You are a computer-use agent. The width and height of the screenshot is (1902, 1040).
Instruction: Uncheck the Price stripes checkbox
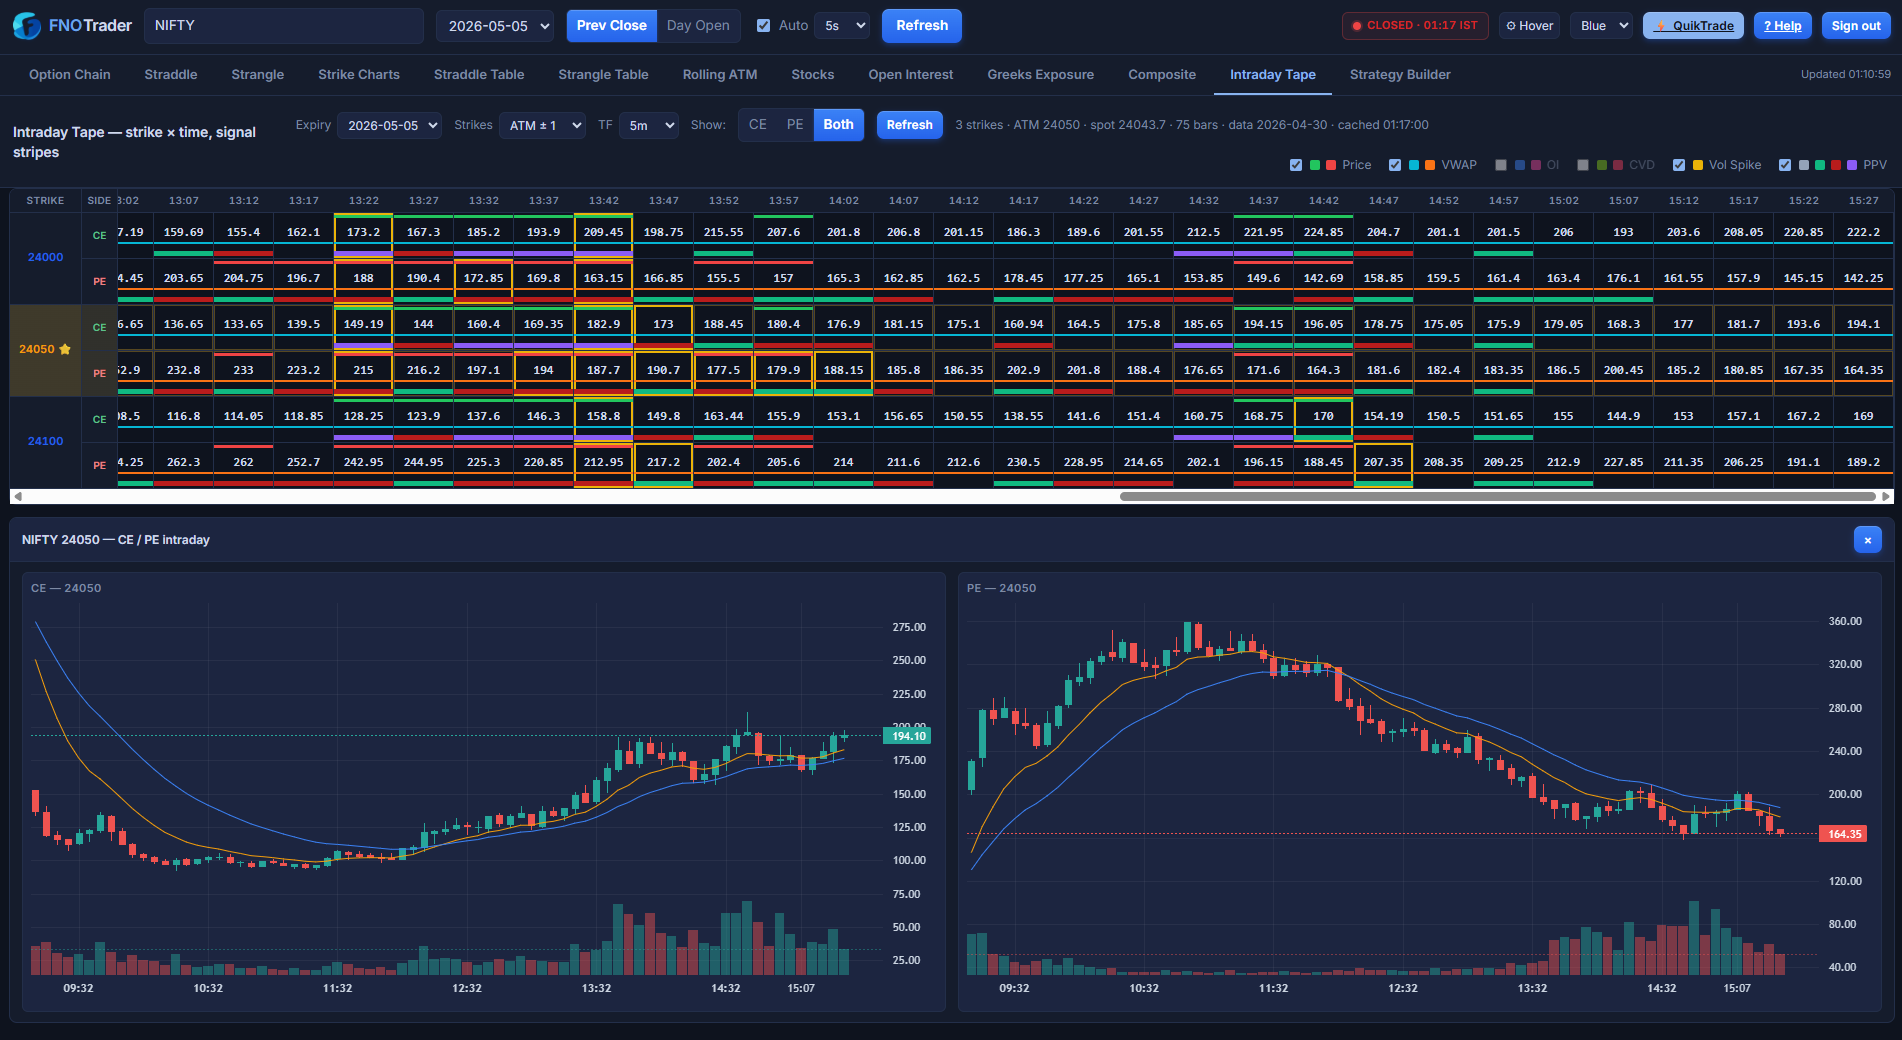tap(1296, 165)
